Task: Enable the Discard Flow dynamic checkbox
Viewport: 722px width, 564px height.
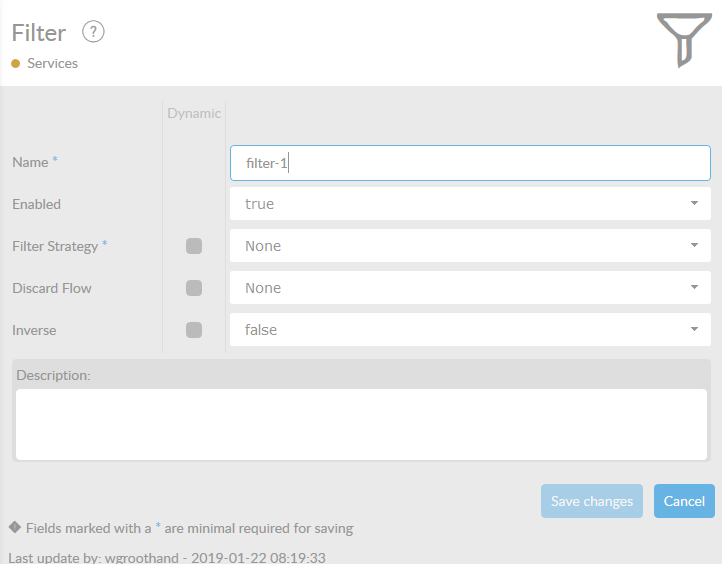Action: 194,288
